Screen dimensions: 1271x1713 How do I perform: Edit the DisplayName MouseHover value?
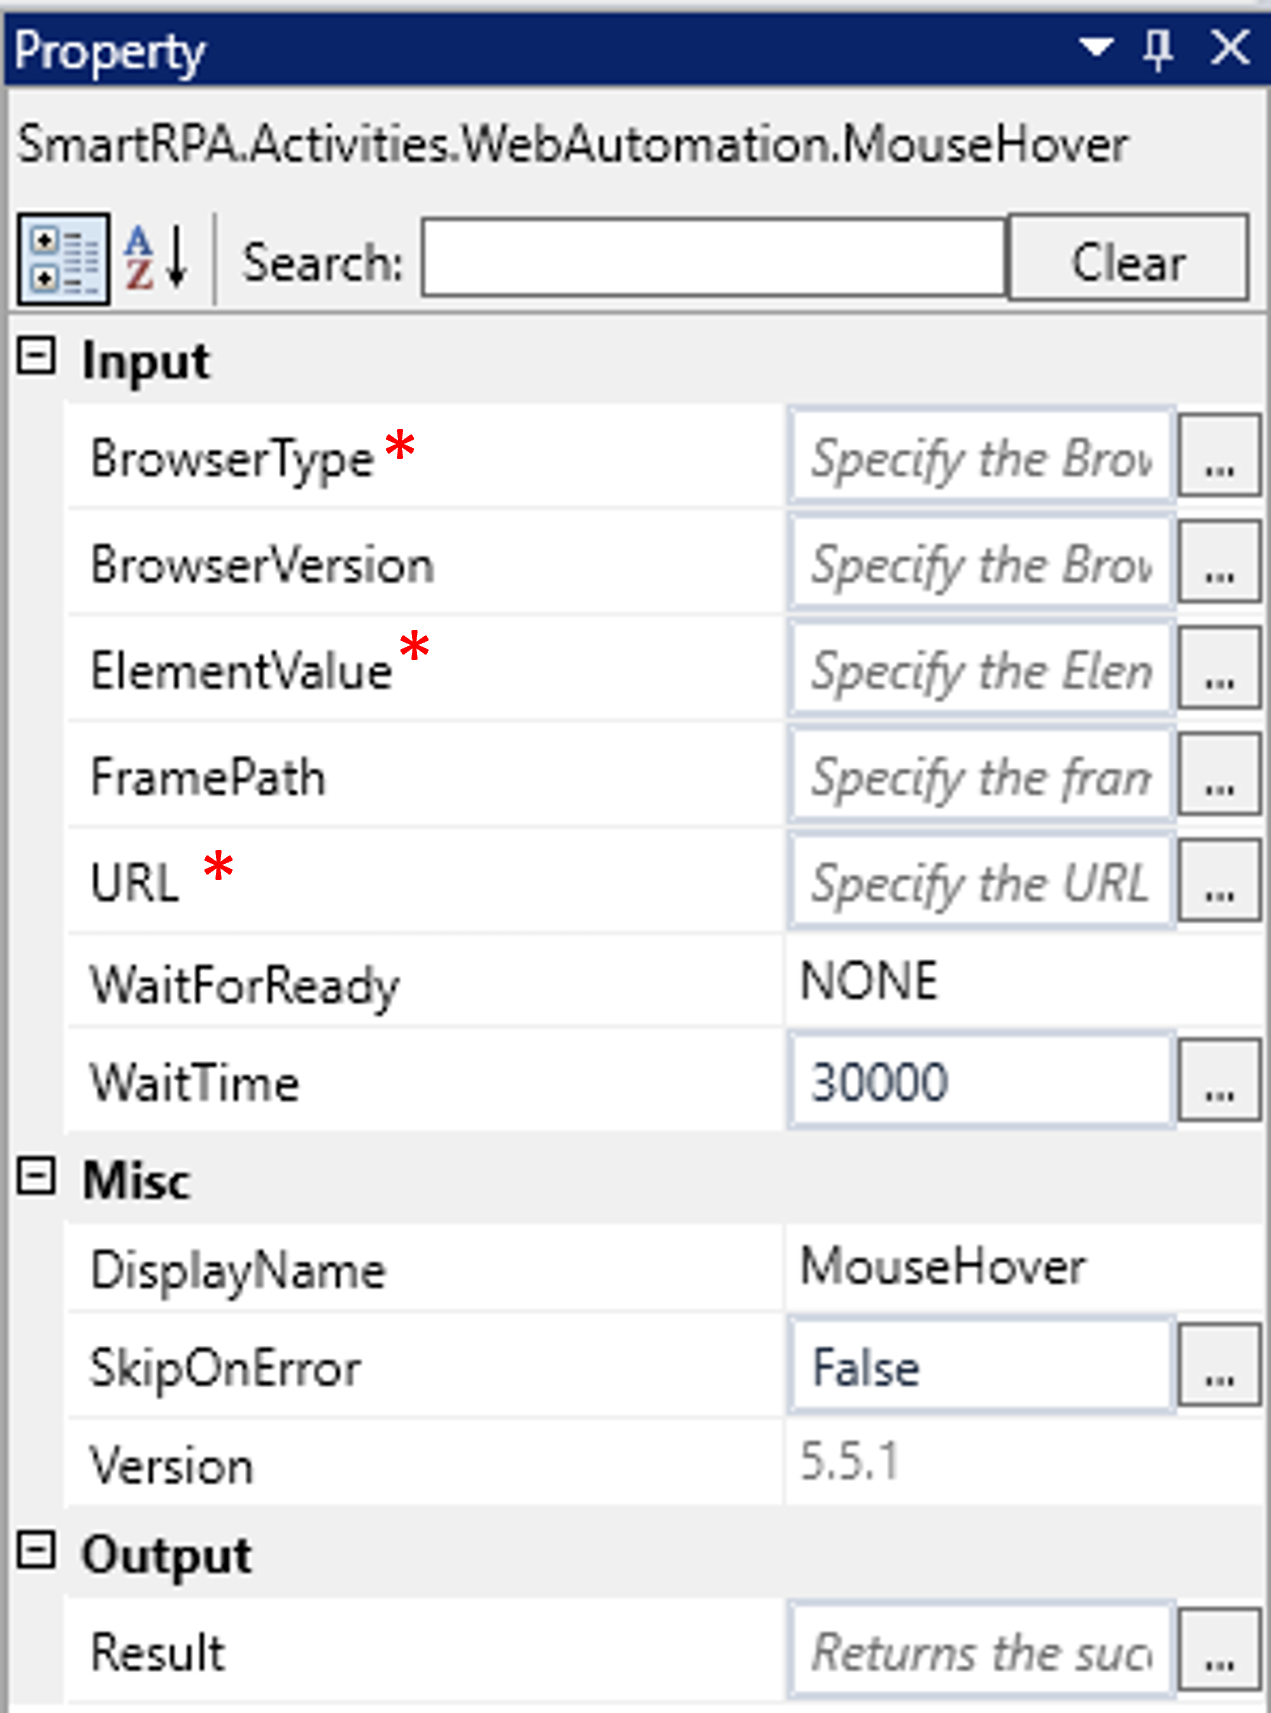[x=1020, y=1267]
